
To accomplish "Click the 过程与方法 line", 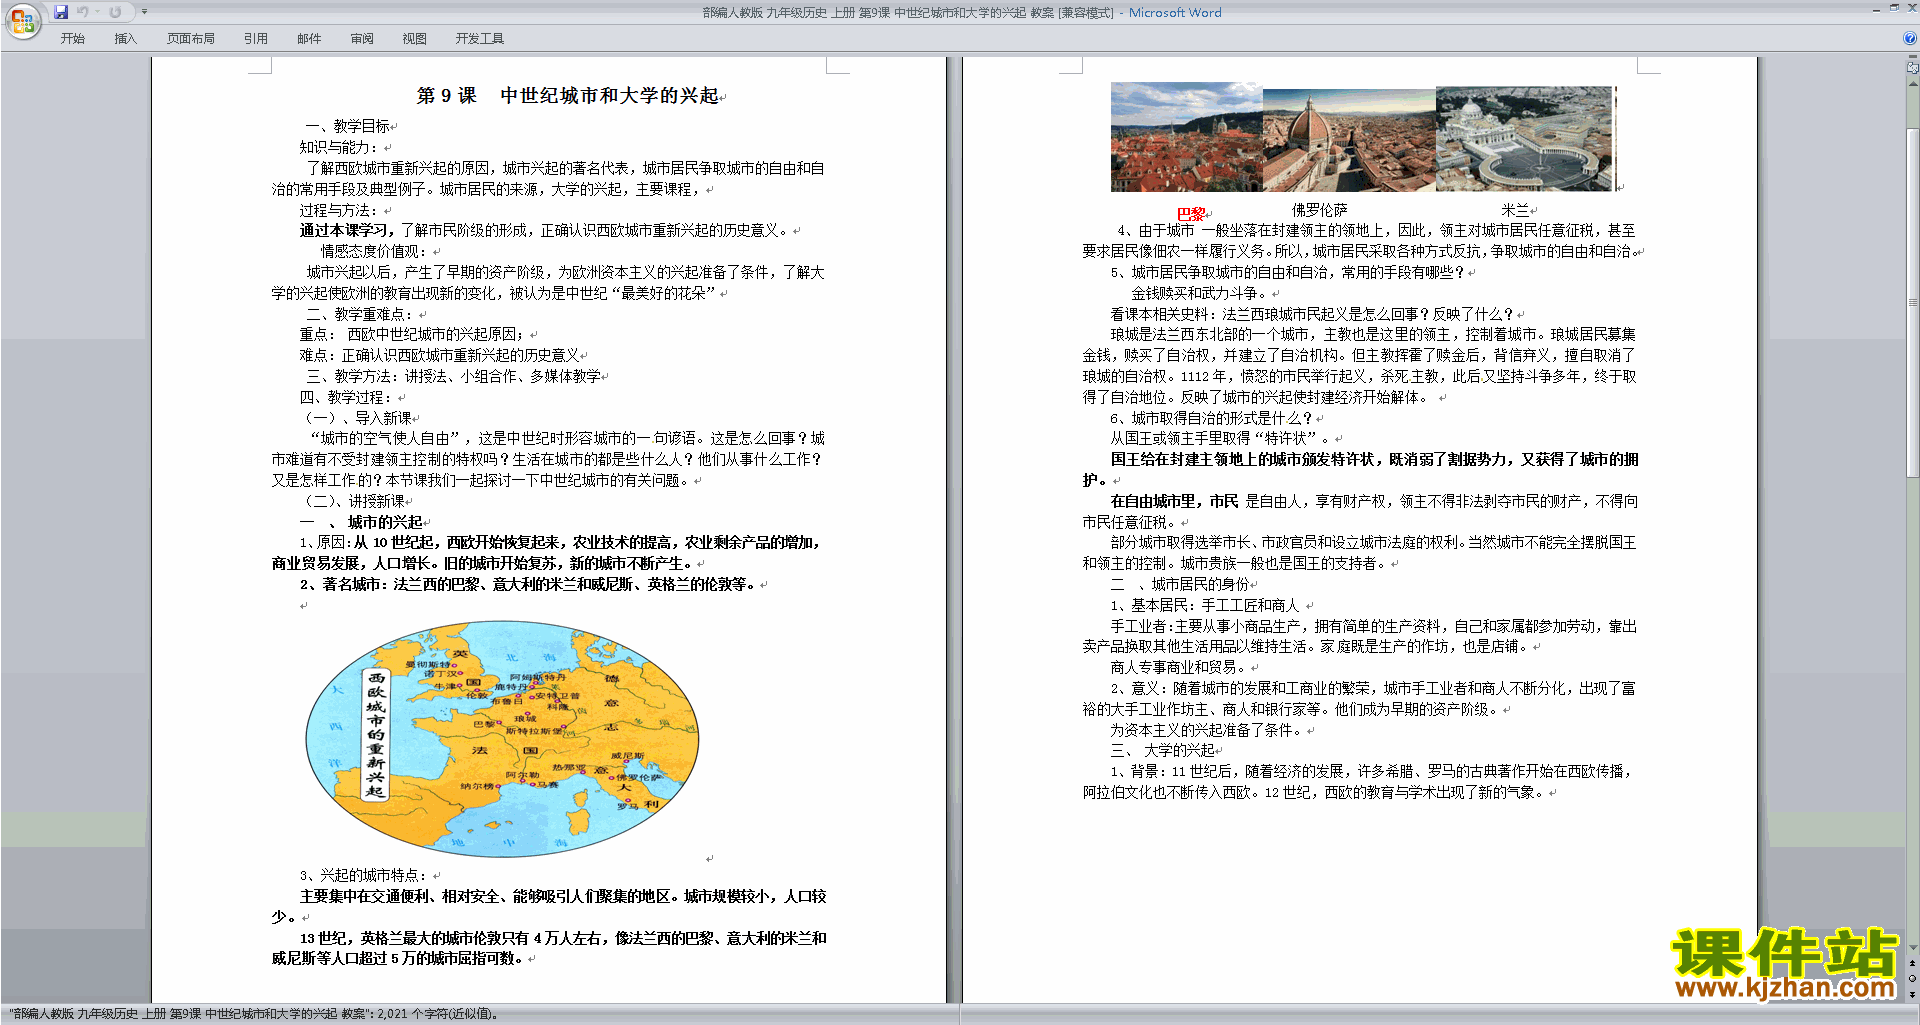I will 339,210.
